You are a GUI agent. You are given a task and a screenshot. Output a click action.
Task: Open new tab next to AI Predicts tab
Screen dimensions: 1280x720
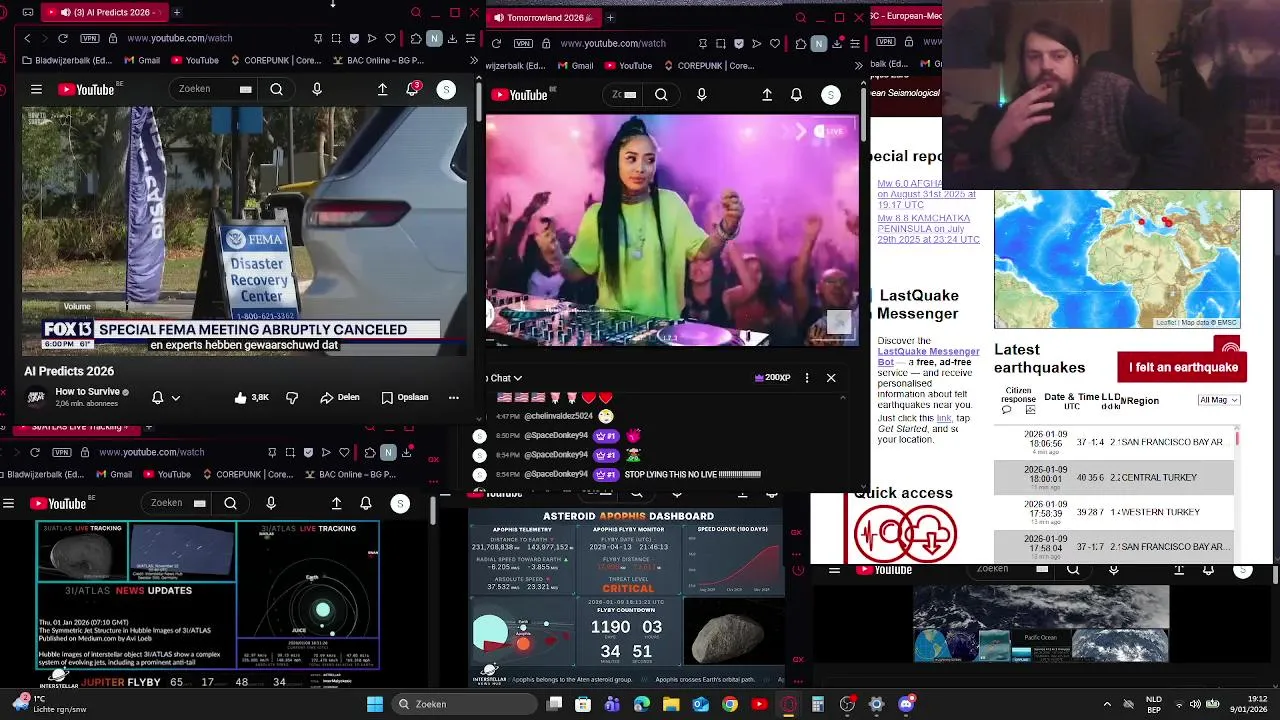(x=176, y=12)
